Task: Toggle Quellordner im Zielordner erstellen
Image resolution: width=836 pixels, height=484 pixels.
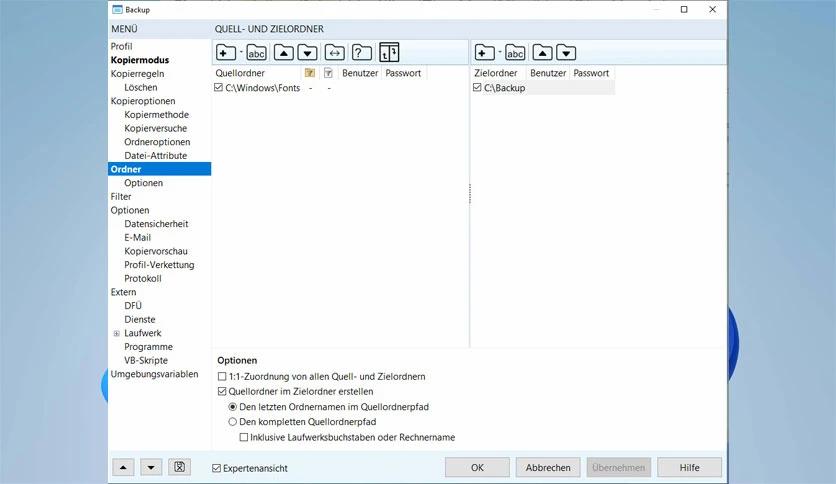Action: click(222, 391)
